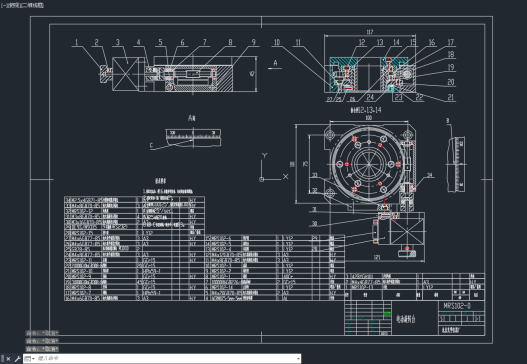
Task: Open command line customize wrench menu
Action: point(17,359)
